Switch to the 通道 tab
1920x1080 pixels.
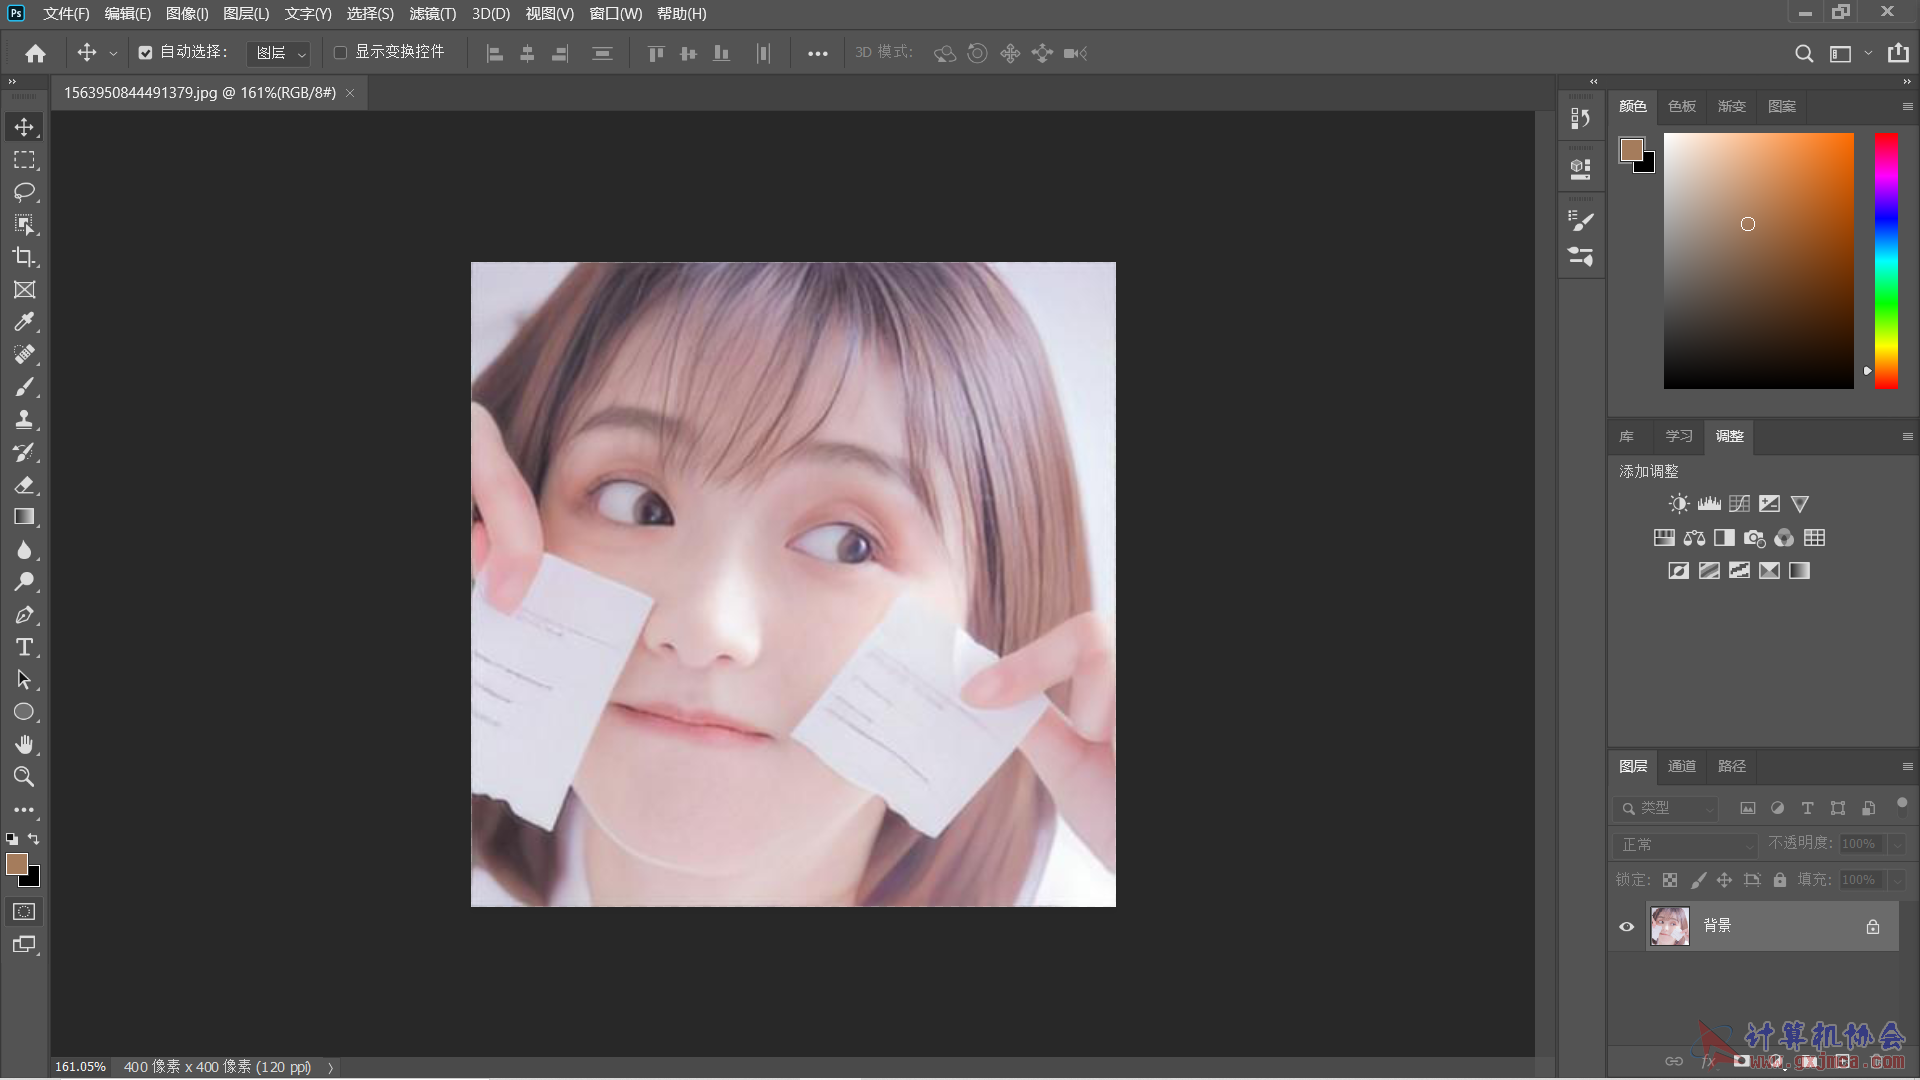(1682, 766)
